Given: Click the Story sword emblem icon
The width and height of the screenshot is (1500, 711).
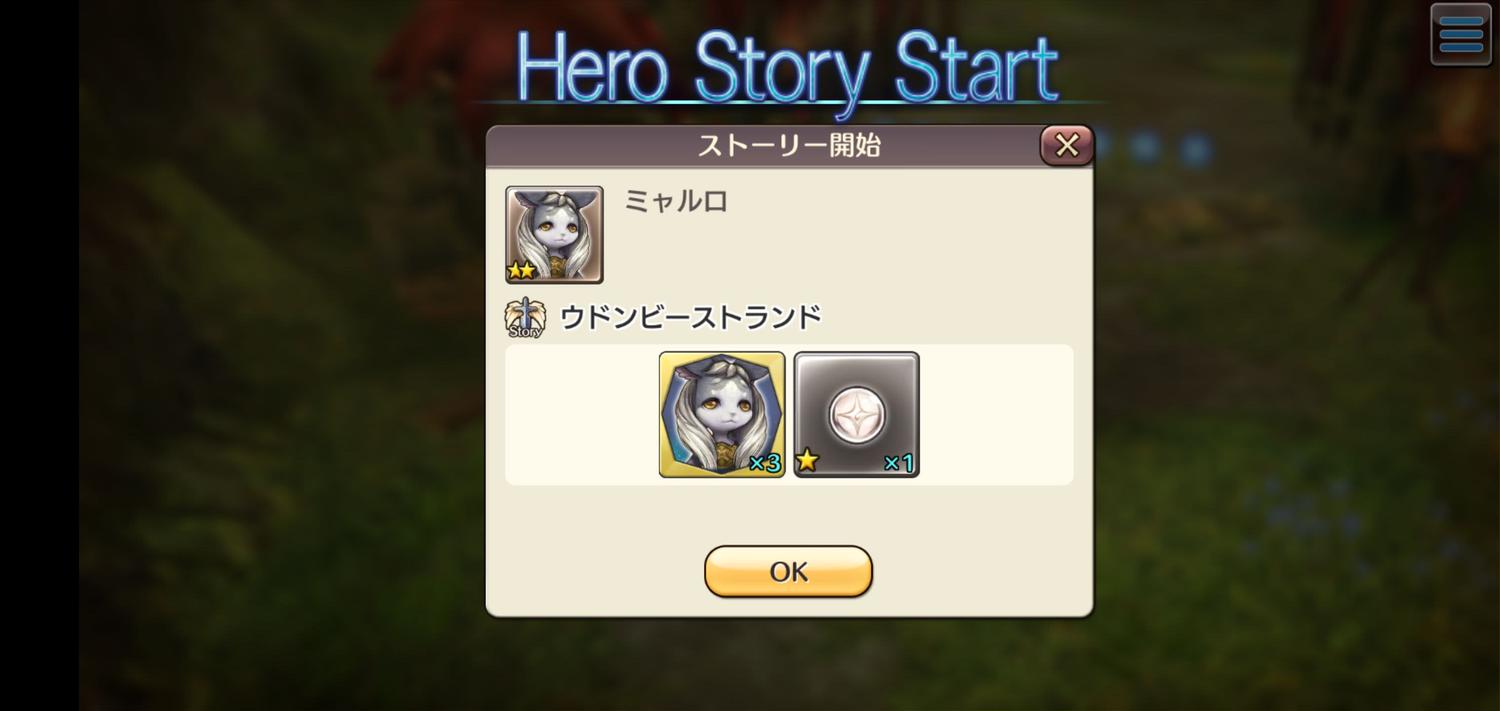Looking at the screenshot, I should (x=525, y=318).
